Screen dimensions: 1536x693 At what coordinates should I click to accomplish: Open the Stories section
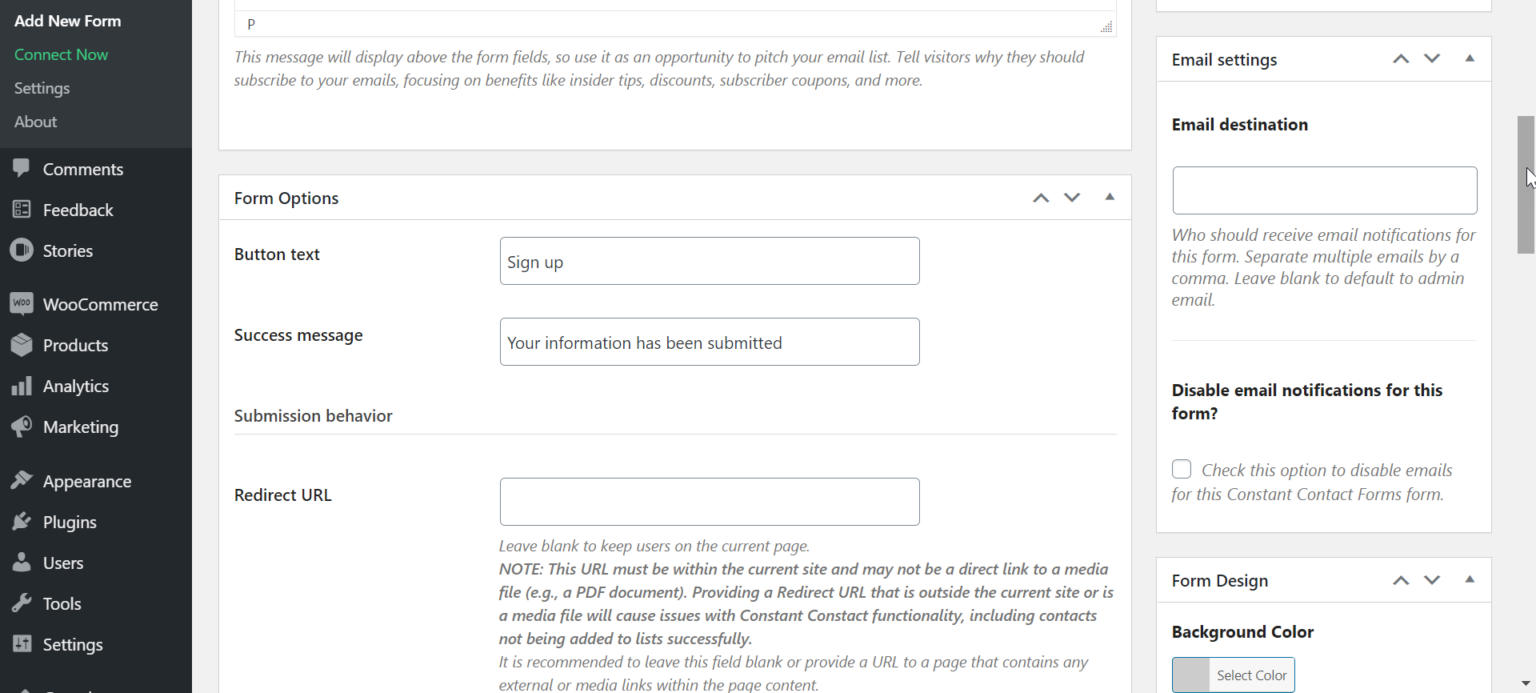pyautogui.click(x=69, y=250)
